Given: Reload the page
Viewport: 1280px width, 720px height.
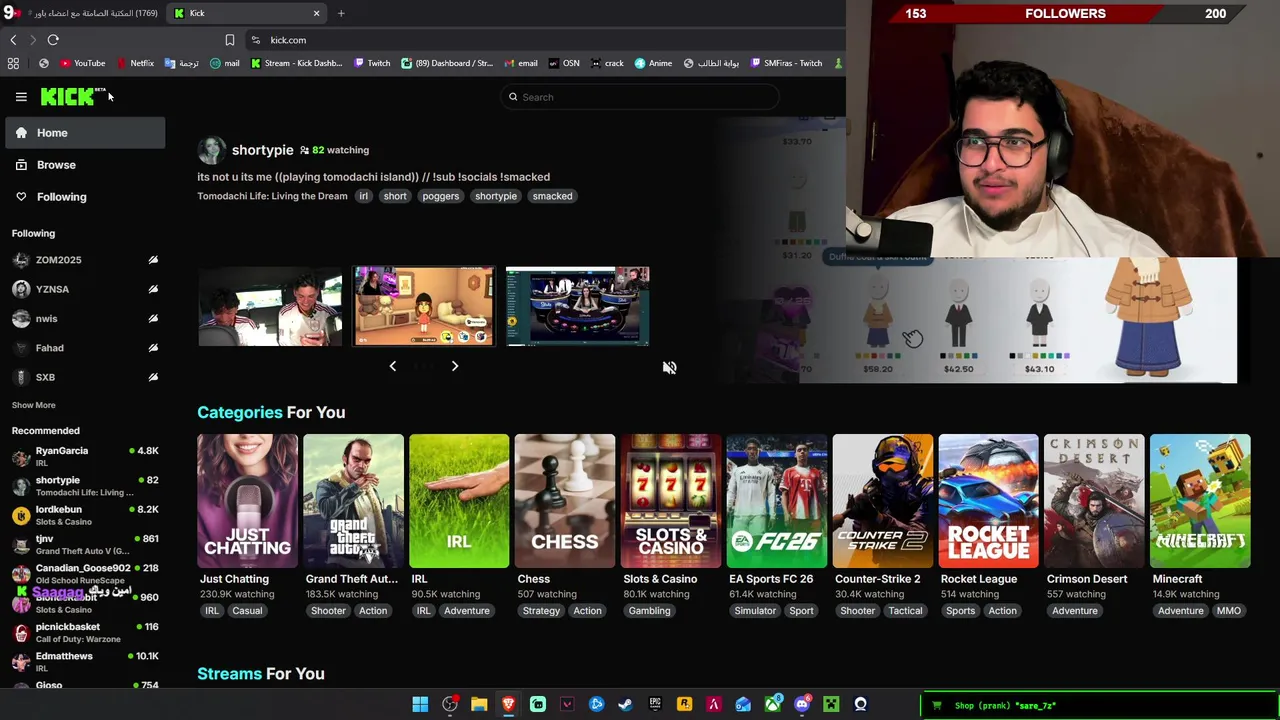Looking at the screenshot, I should click(x=53, y=40).
